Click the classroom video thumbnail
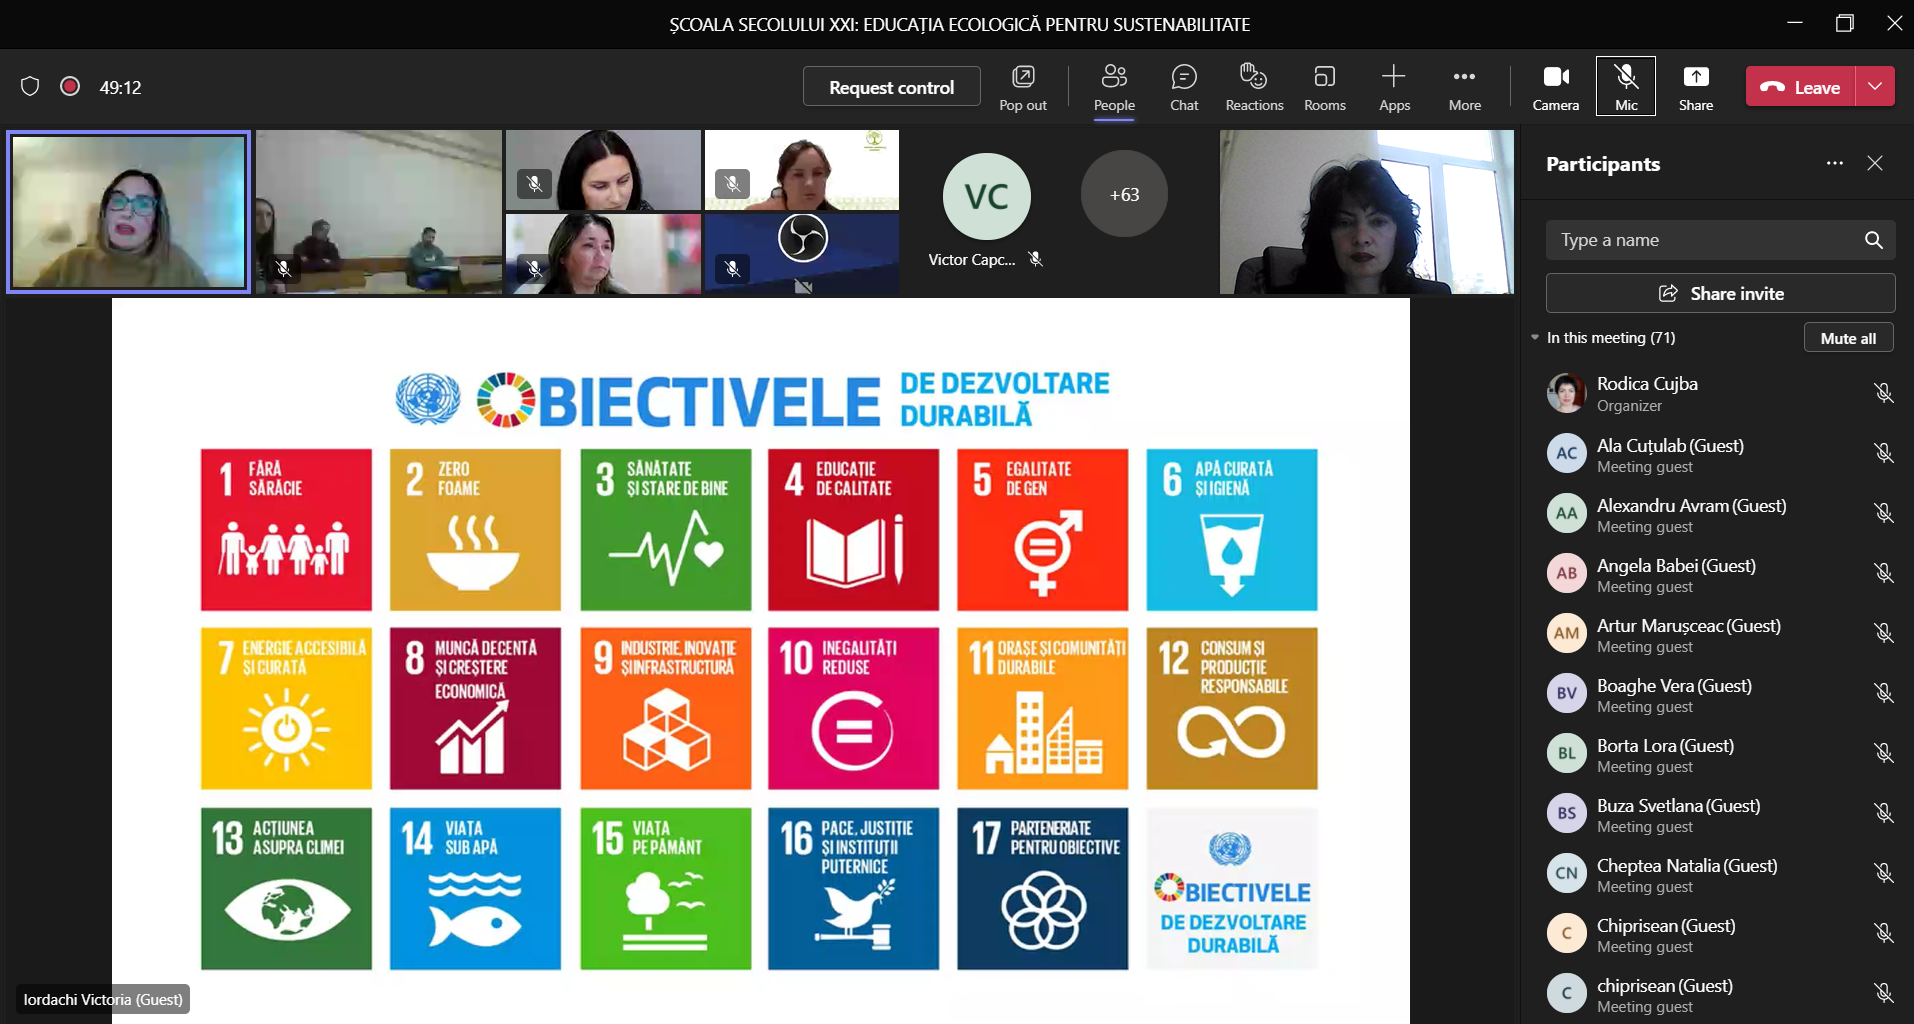 click(378, 212)
